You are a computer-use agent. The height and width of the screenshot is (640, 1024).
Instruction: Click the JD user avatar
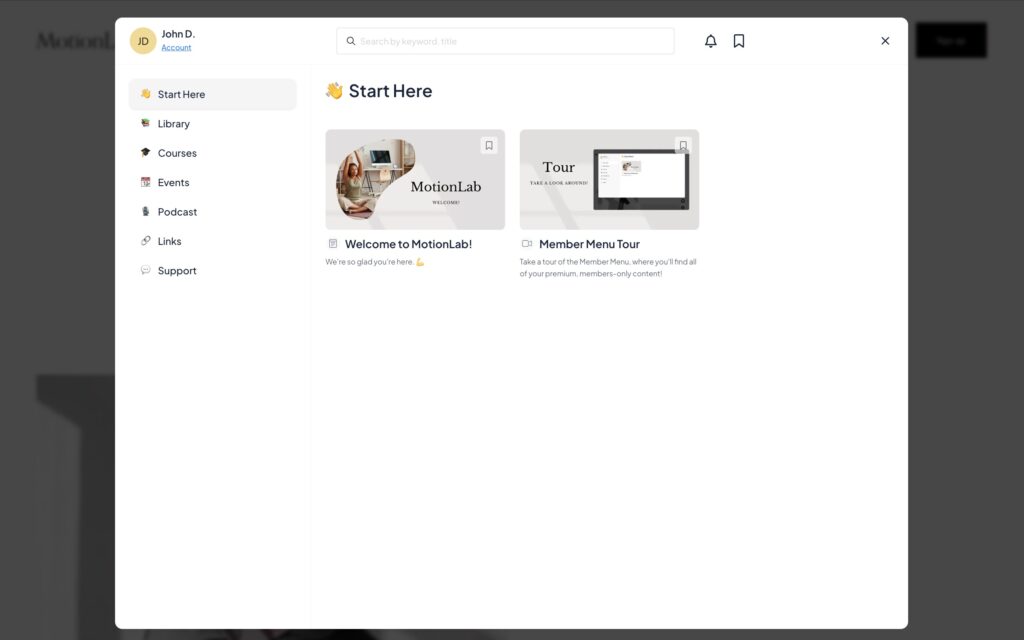click(143, 41)
